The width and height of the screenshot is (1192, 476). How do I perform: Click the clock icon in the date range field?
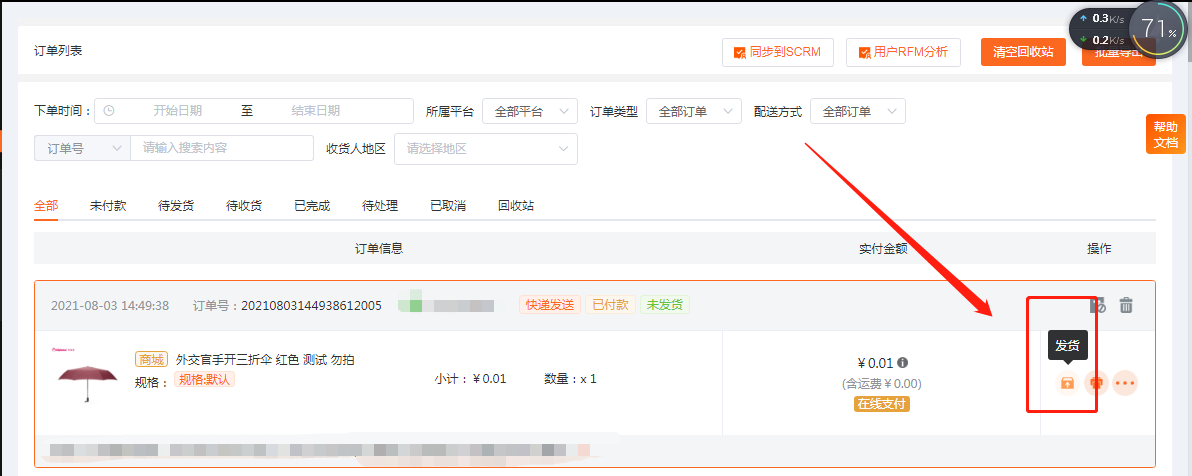(x=109, y=111)
